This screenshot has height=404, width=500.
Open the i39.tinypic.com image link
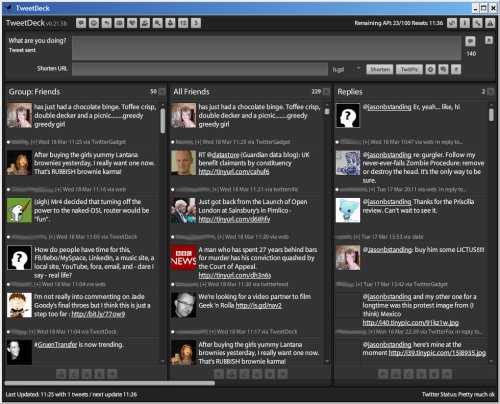tap(437, 353)
